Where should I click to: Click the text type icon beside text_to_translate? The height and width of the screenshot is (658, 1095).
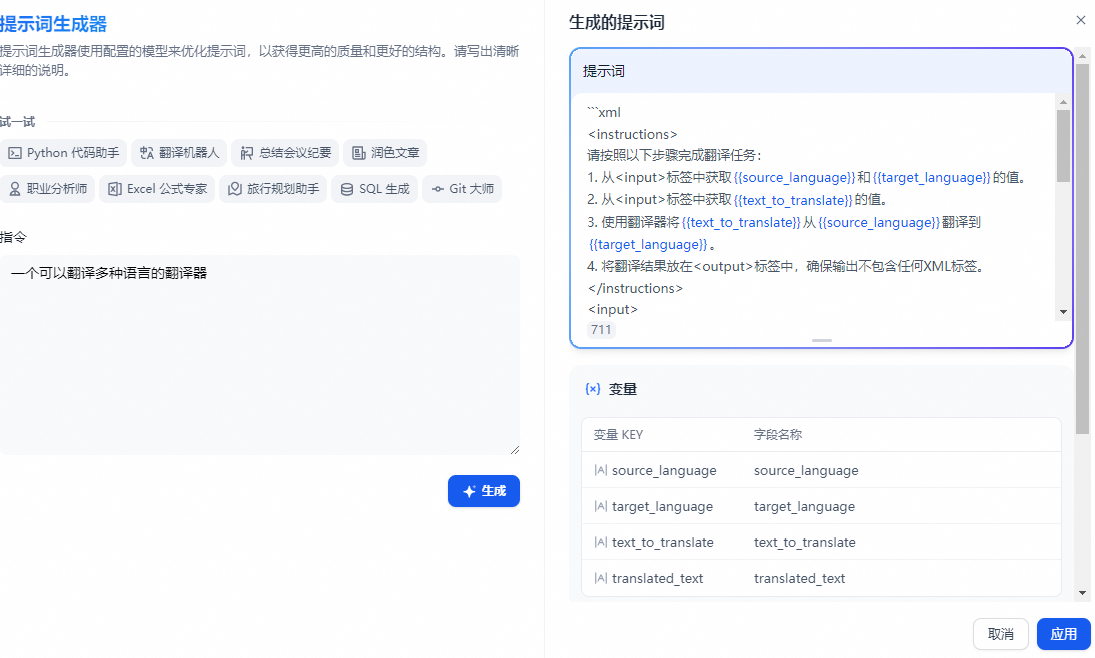[x=601, y=542]
